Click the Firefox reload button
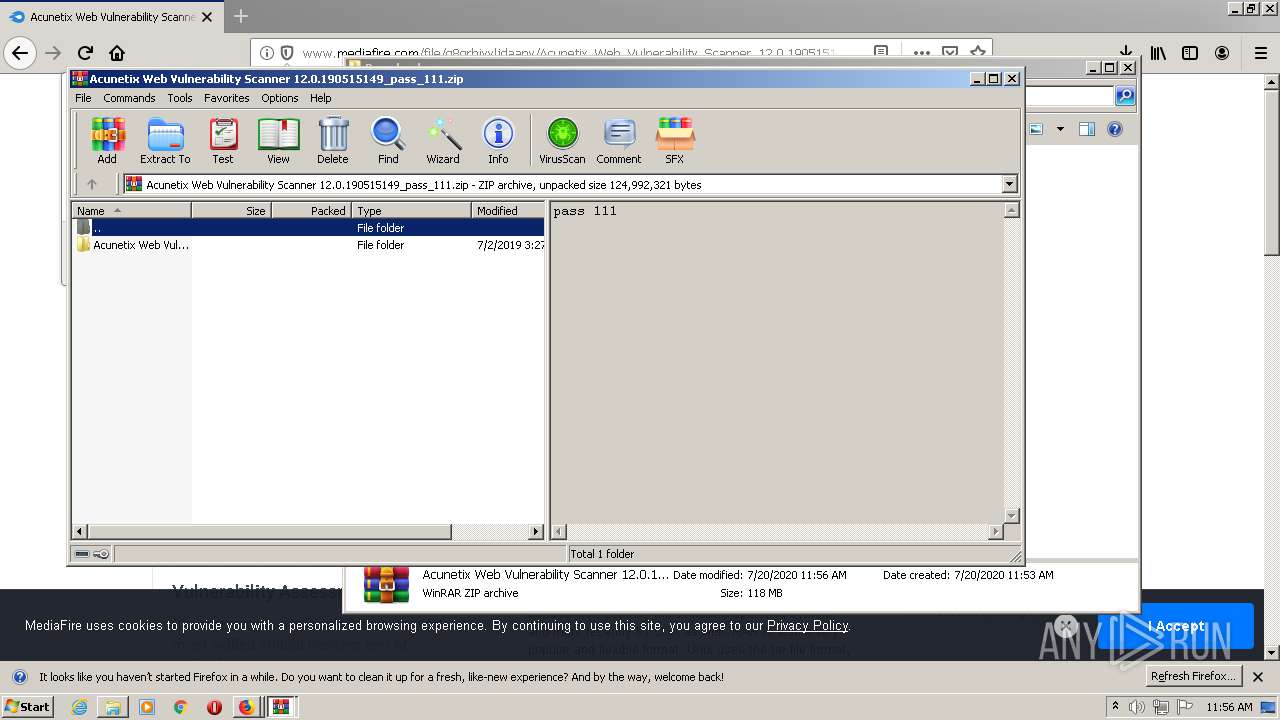Viewport: 1280px width, 720px height. click(85, 53)
